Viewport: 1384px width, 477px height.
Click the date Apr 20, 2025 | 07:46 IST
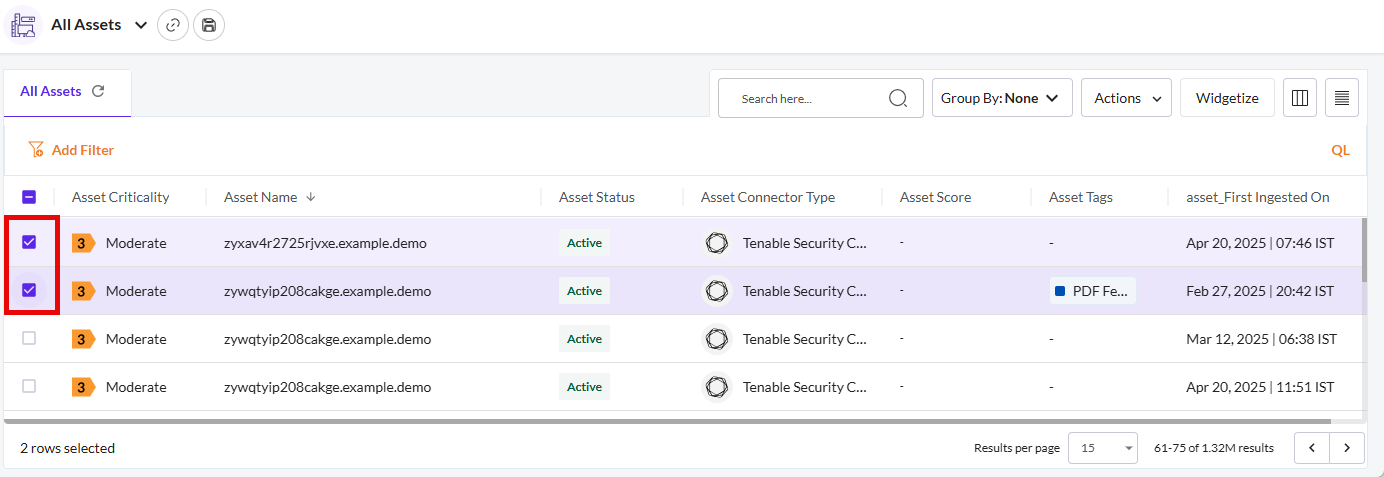click(x=1259, y=243)
